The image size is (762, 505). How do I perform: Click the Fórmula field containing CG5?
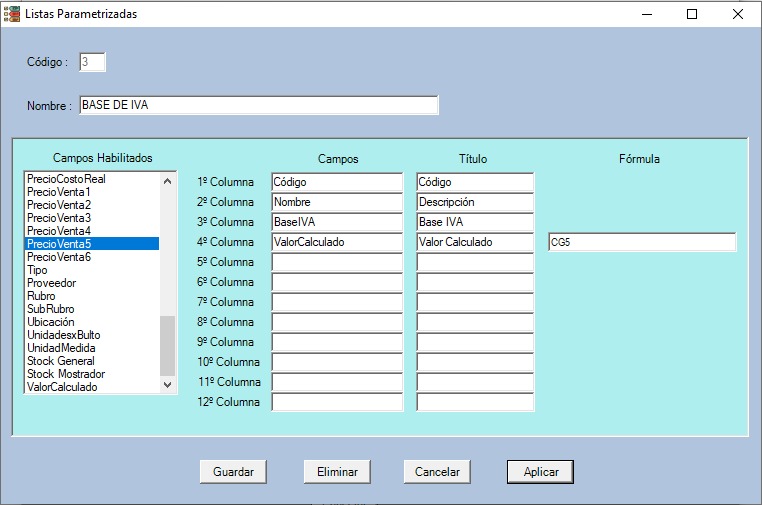(x=641, y=242)
